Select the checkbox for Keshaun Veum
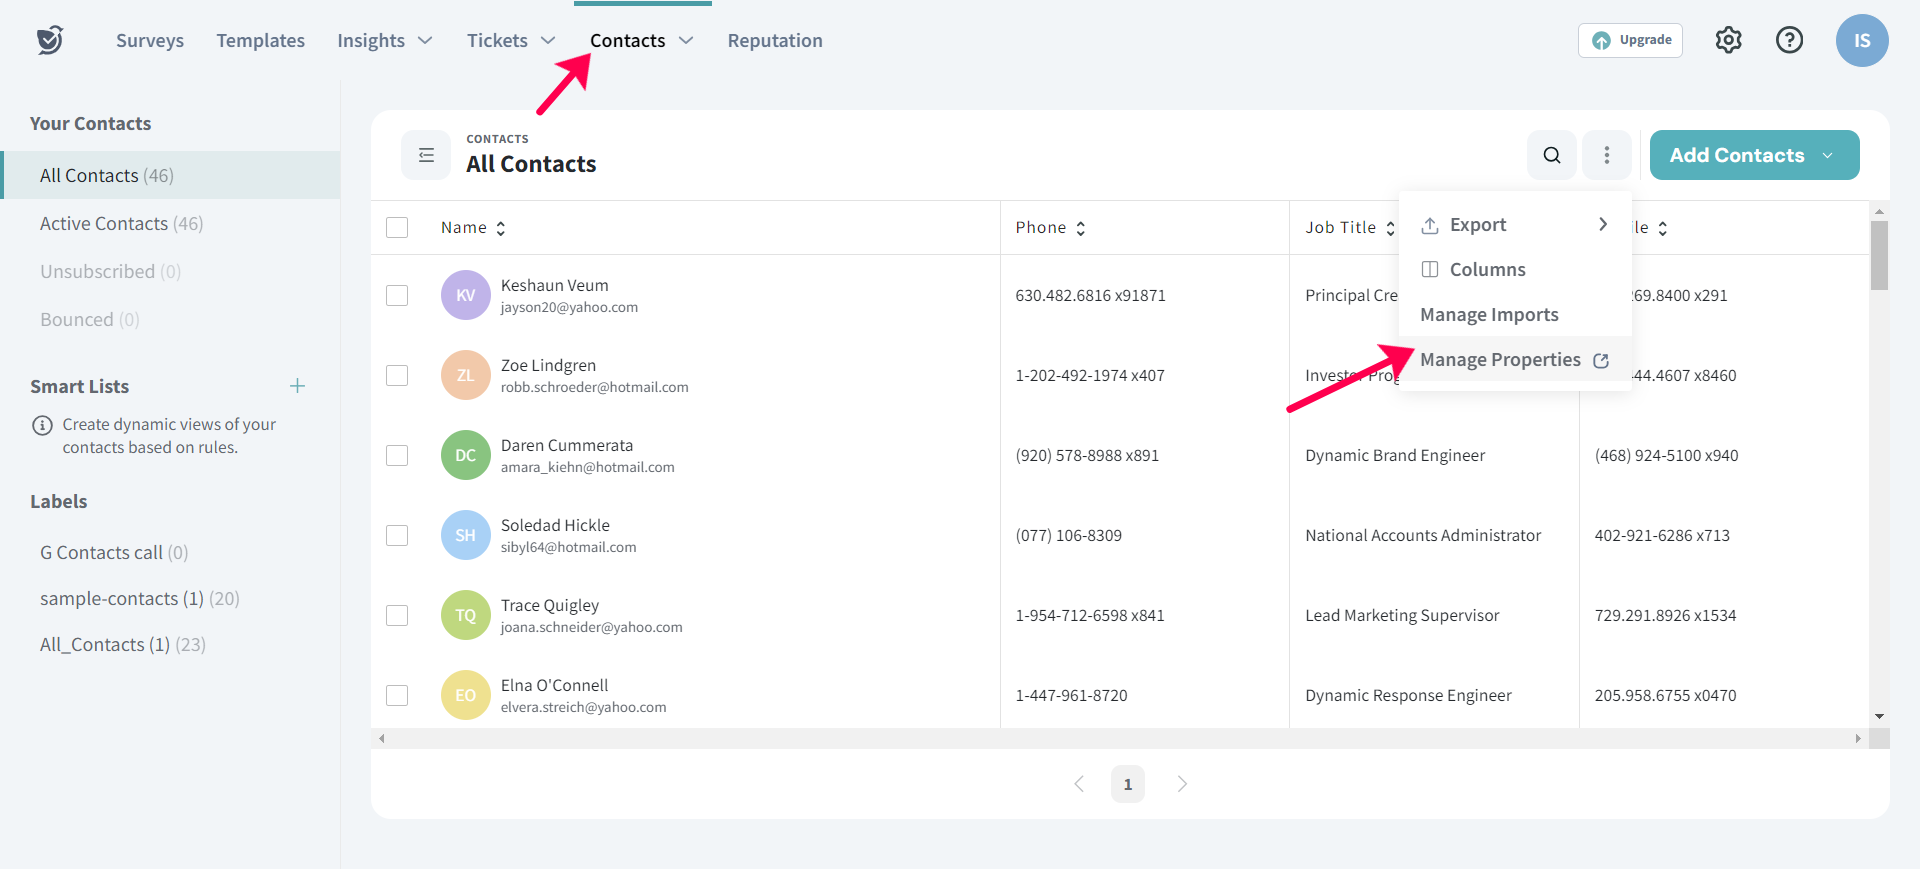This screenshot has width=1920, height=869. pos(397,295)
